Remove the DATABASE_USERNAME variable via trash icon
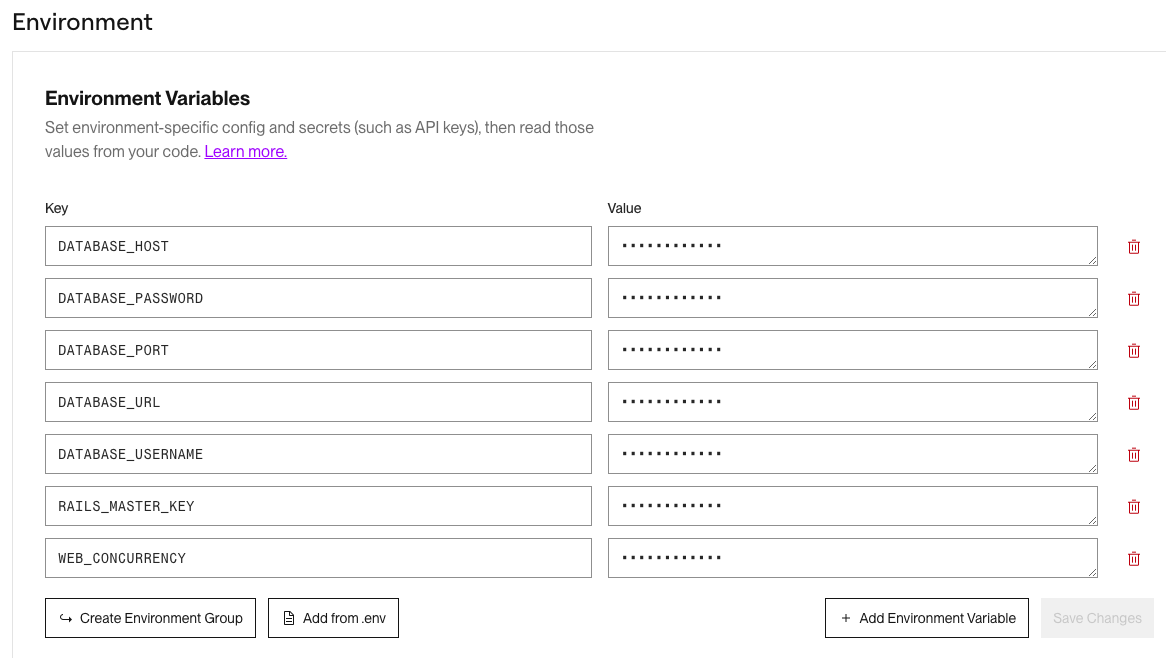1166x658 pixels. point(1134,455)
